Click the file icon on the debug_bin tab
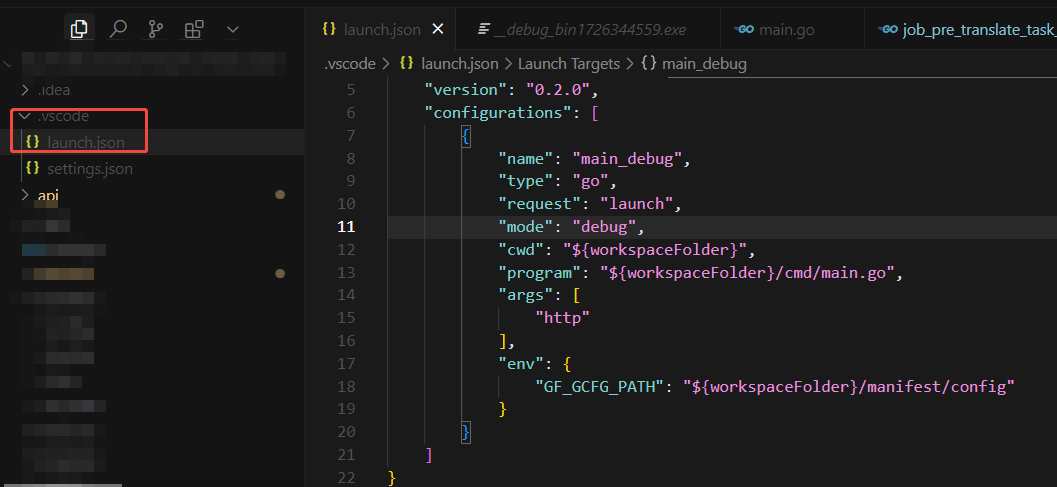 click(483, 29)
